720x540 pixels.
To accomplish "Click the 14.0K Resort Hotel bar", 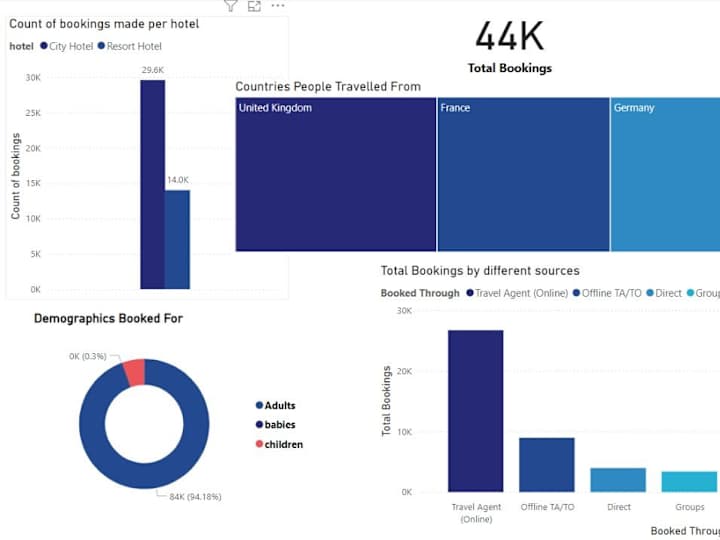I will 177,240.
